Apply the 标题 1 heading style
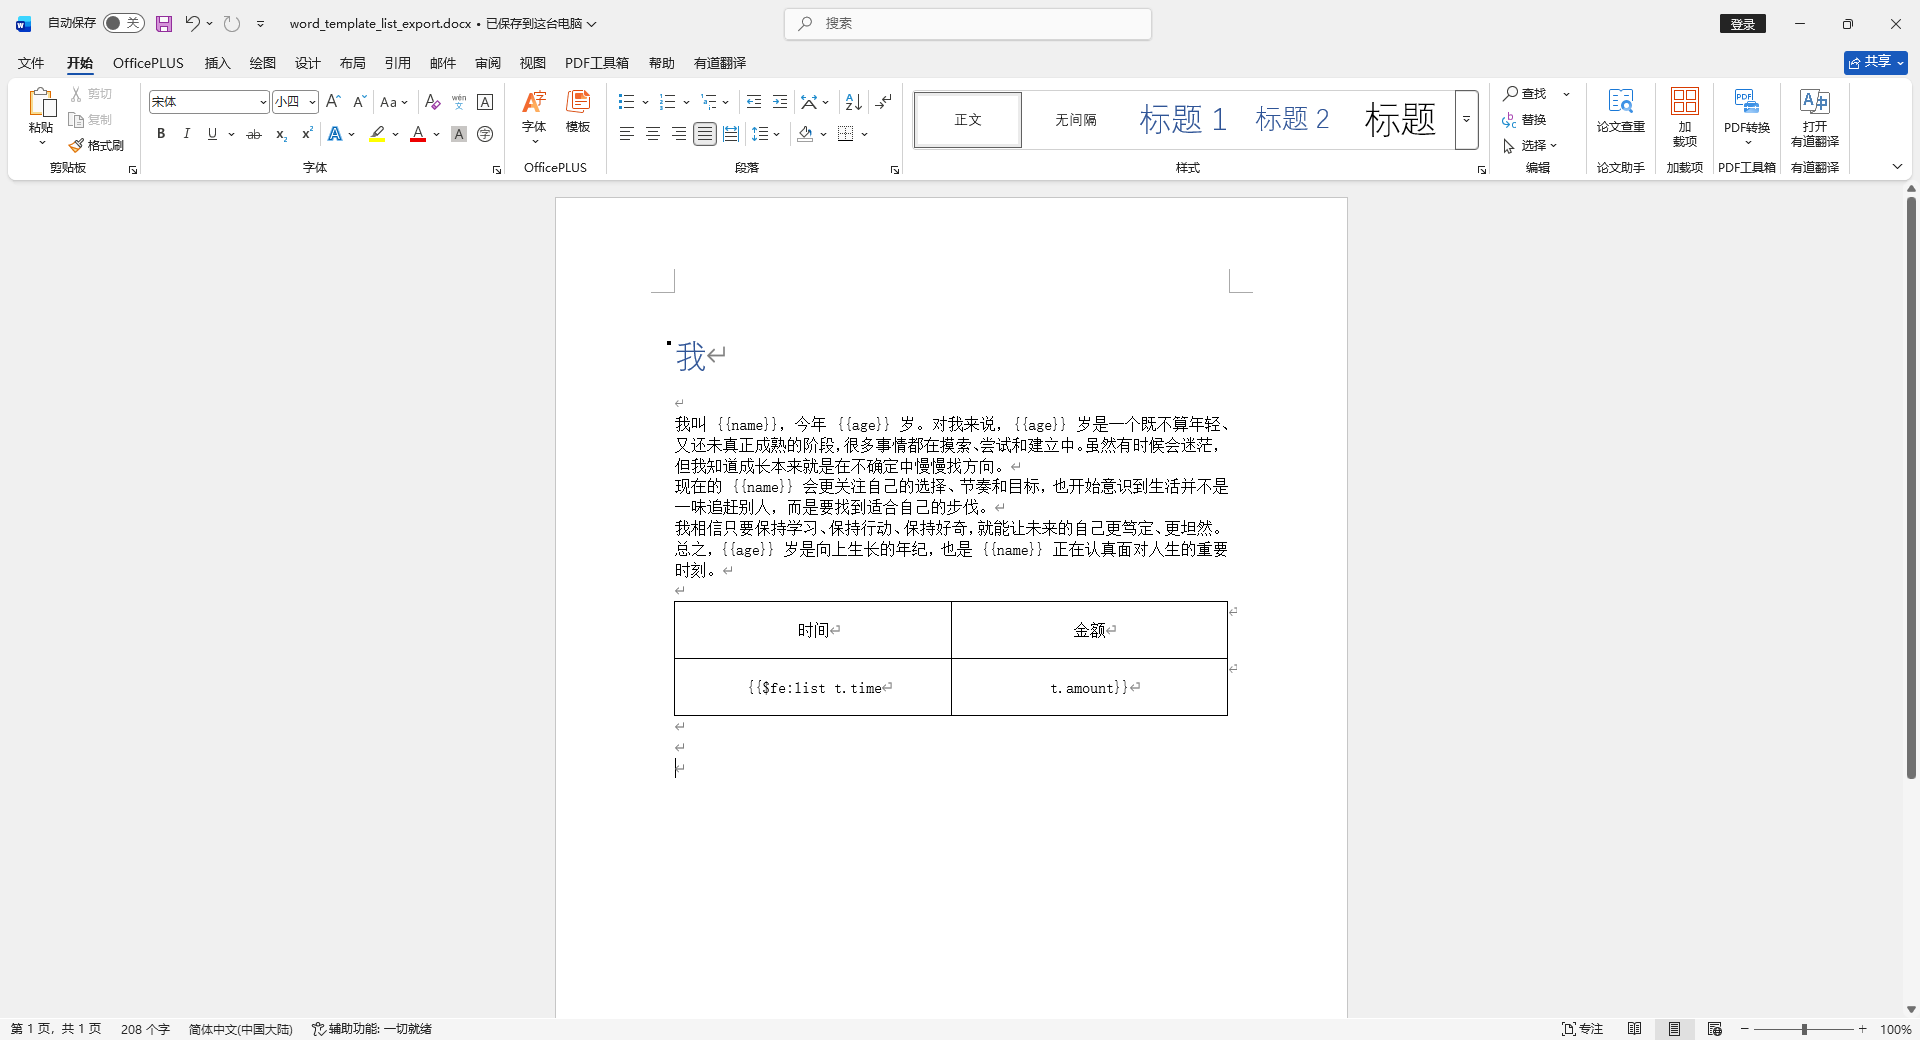Viewport: 1920px width, 1040px height. (x=1183, y=119)
